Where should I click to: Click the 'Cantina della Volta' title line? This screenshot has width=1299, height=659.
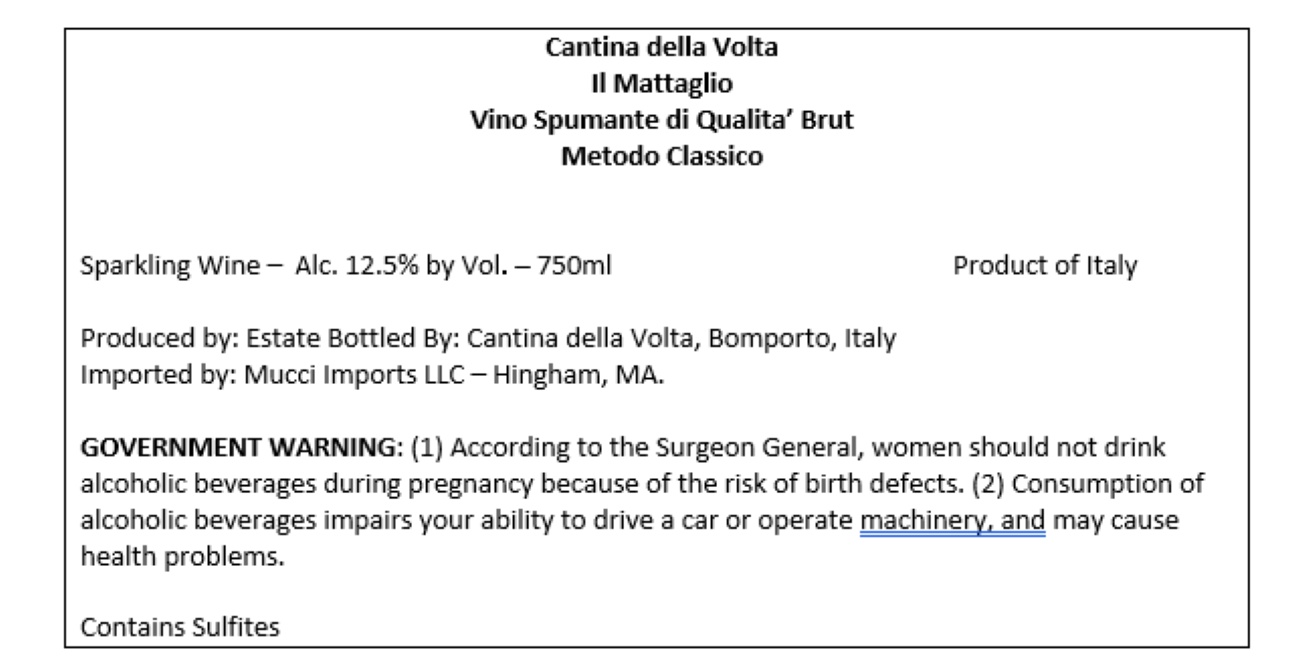pos(661,47)
